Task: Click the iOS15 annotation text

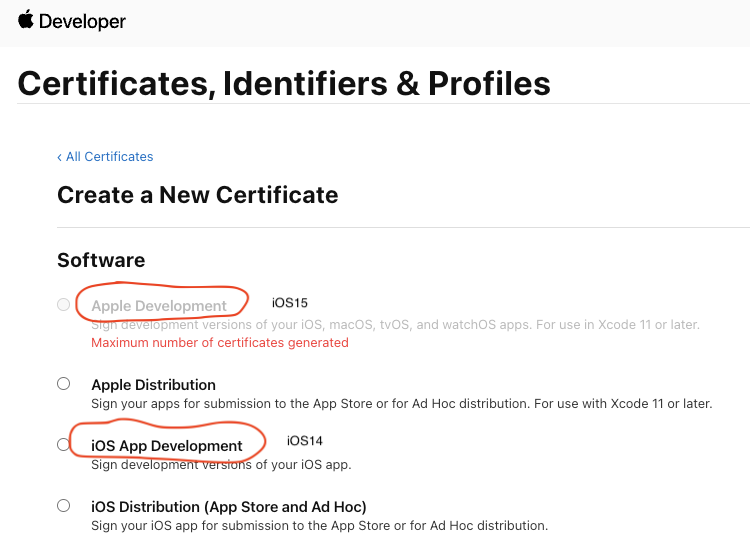Action: coord(290,302)
